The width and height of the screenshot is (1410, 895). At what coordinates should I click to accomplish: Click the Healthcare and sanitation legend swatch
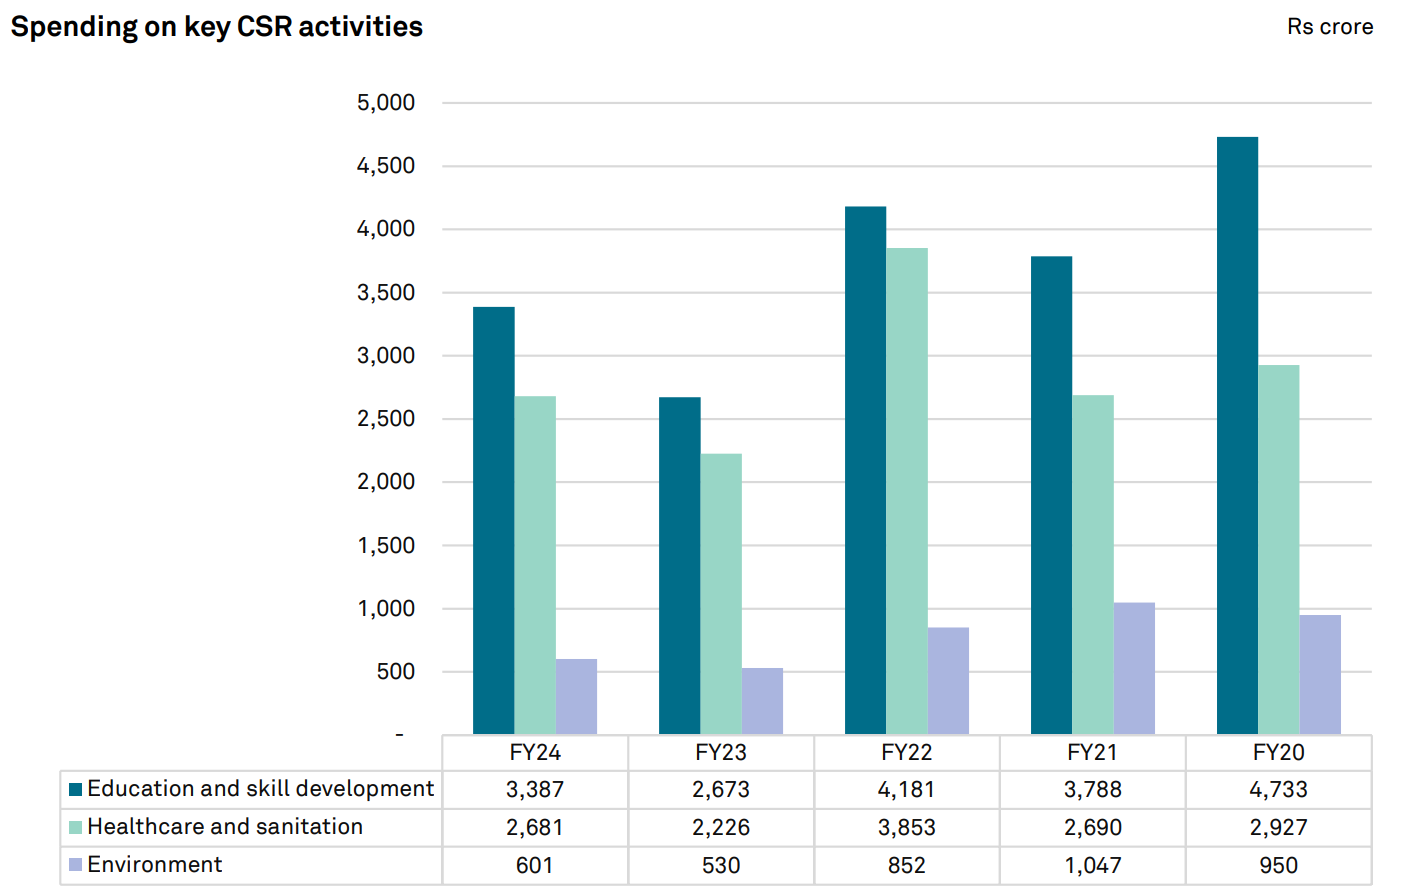pos(75,827)
